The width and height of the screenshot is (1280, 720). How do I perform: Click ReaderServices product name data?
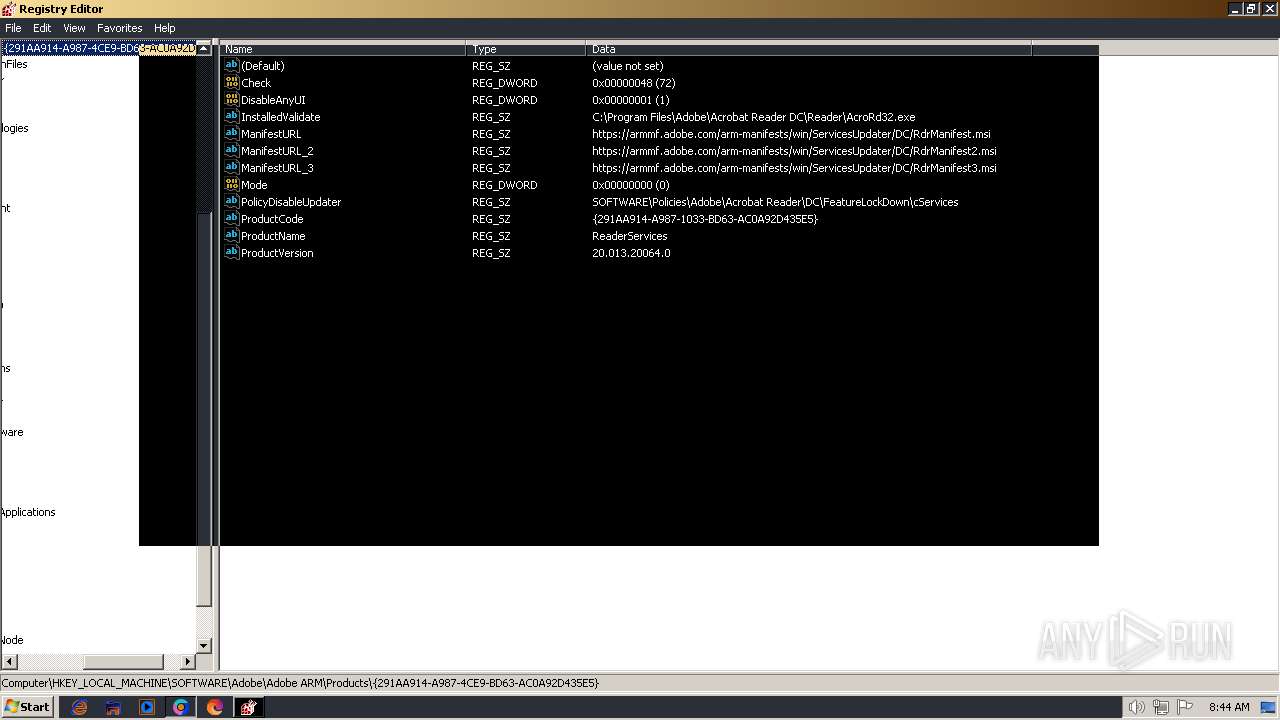630,236
